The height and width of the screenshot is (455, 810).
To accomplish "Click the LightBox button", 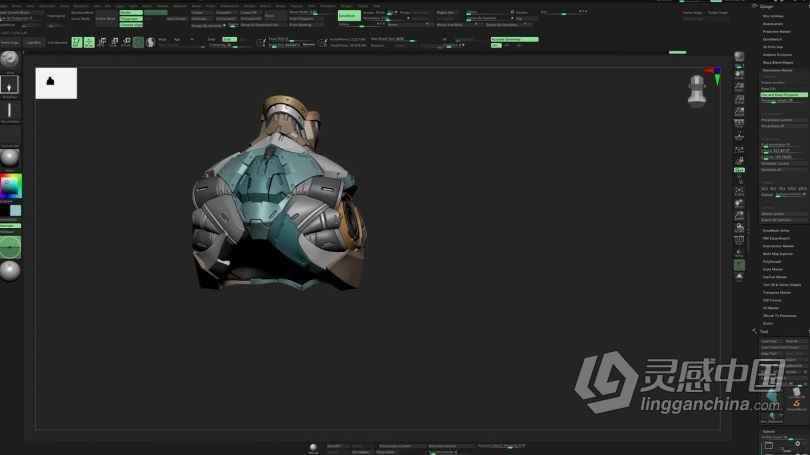I will point(34,42).
